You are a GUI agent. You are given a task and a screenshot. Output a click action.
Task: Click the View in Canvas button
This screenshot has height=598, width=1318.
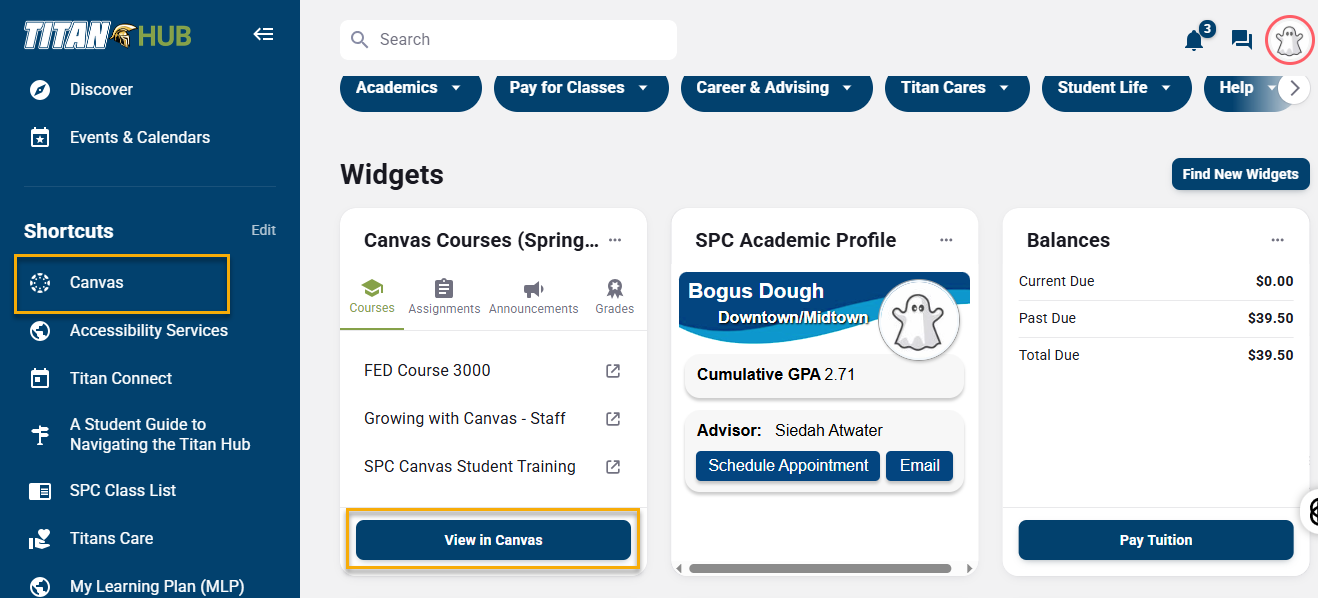[x=493, y=540]
